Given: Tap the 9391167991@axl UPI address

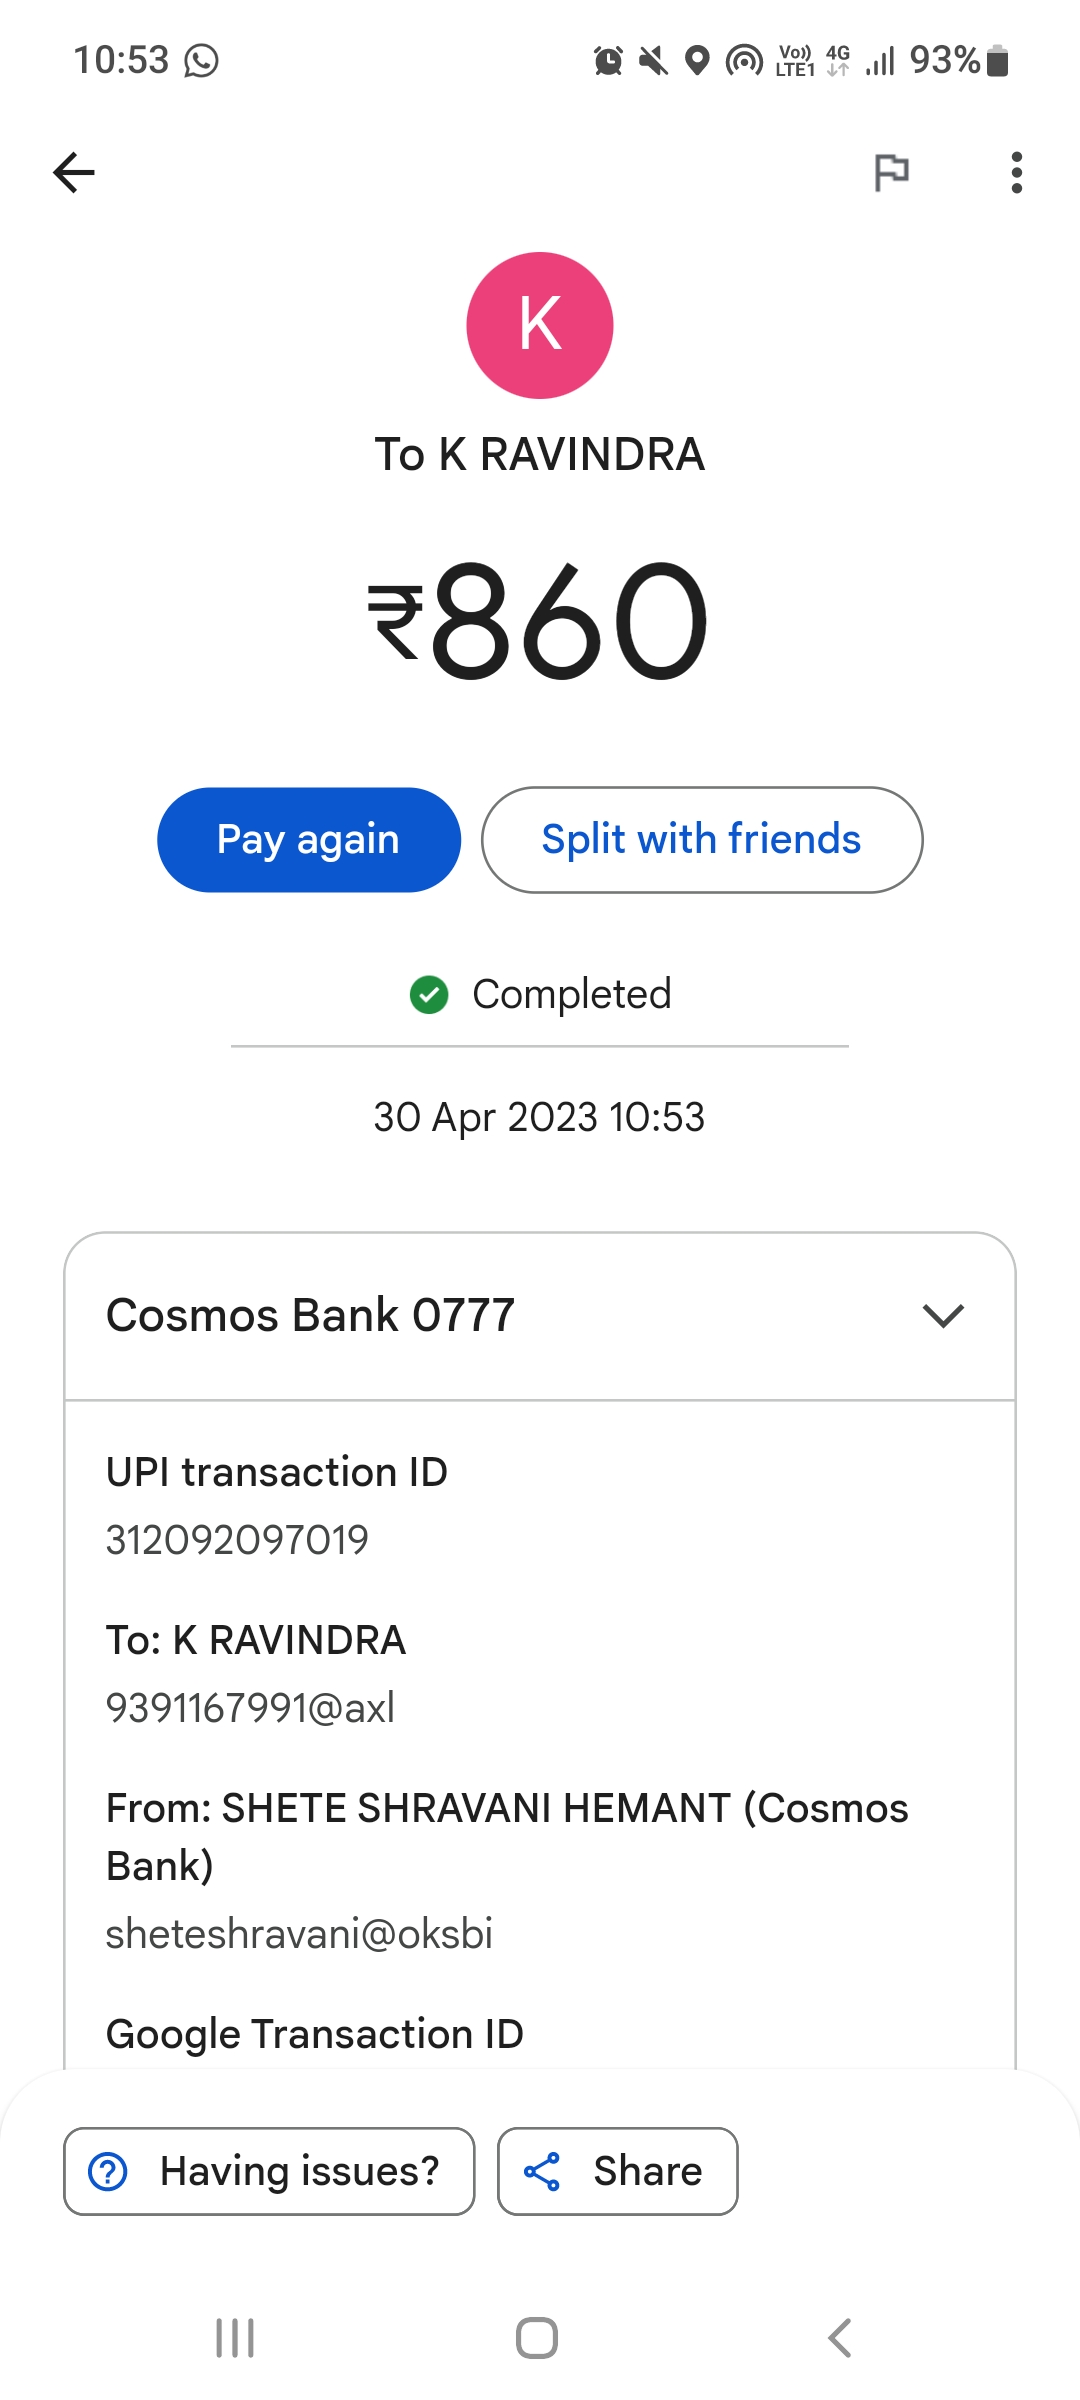Looking at the screenshot, I should 250,1708.
